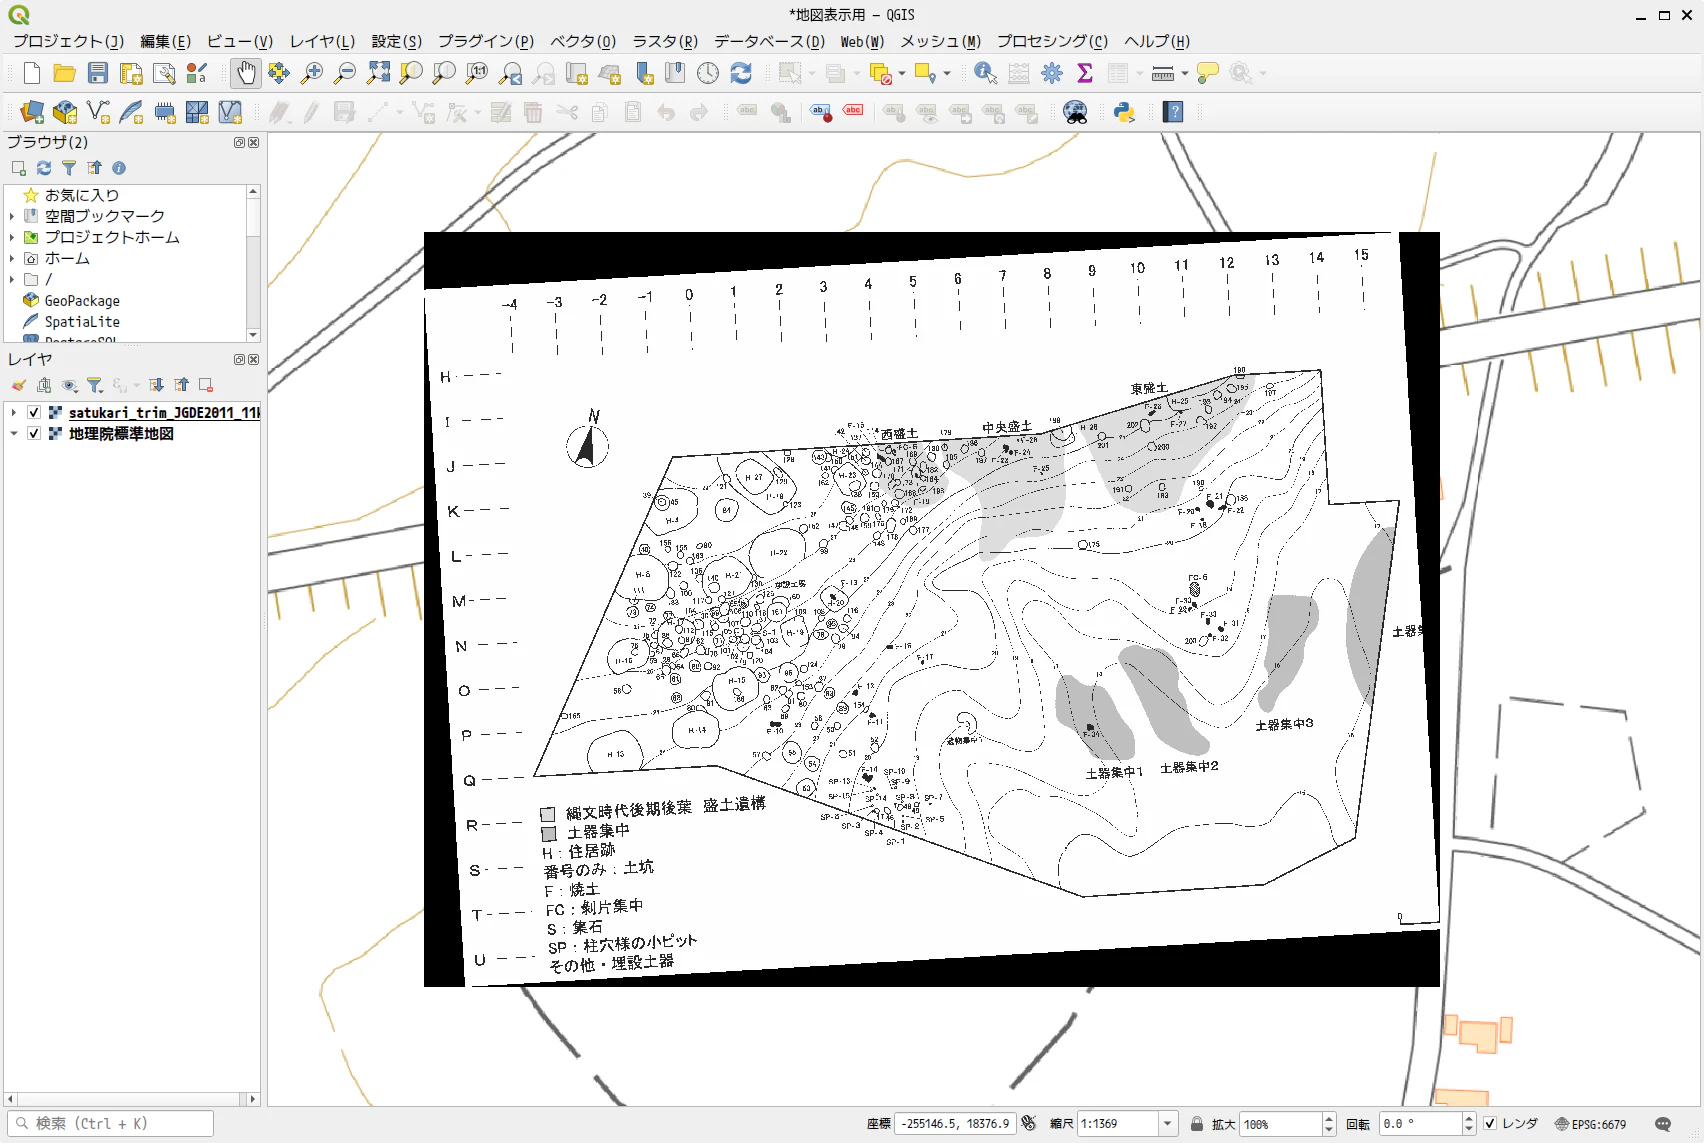Click New GeoPackage Layer icon
Viewport: 1704px width, 1143px height.
(65, 112)
